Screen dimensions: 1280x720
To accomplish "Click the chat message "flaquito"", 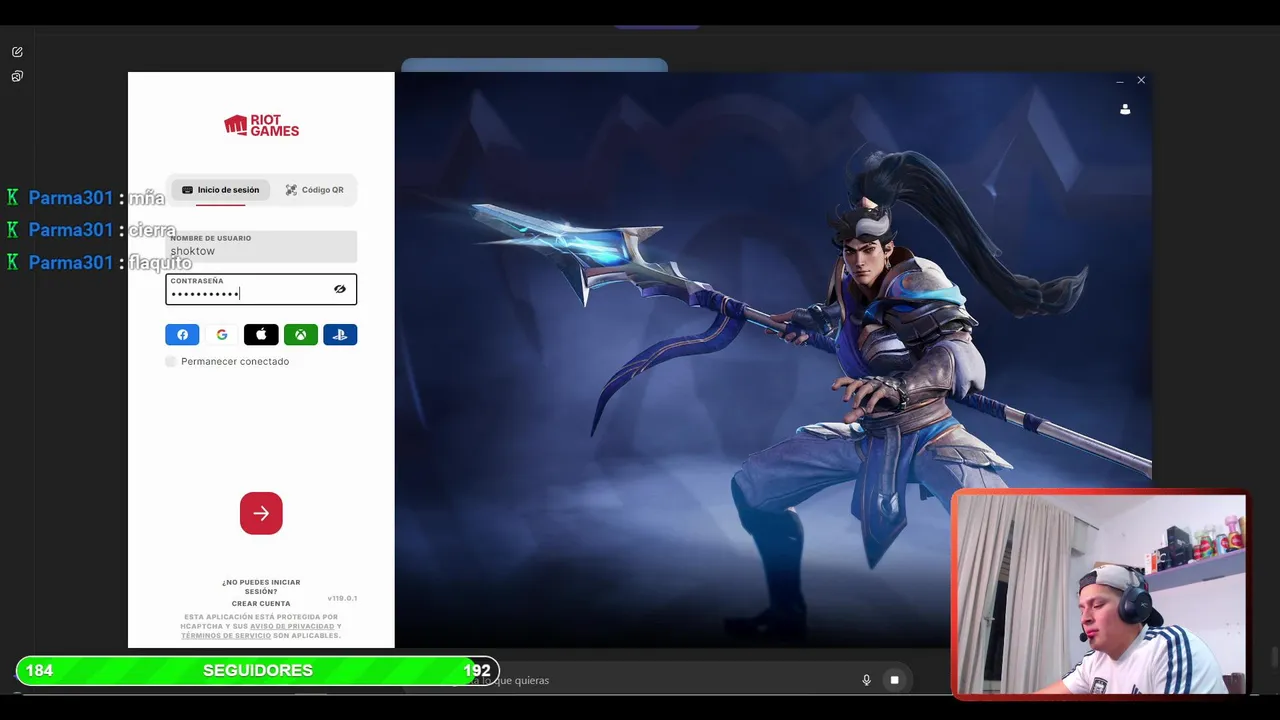I will point(160,263).
